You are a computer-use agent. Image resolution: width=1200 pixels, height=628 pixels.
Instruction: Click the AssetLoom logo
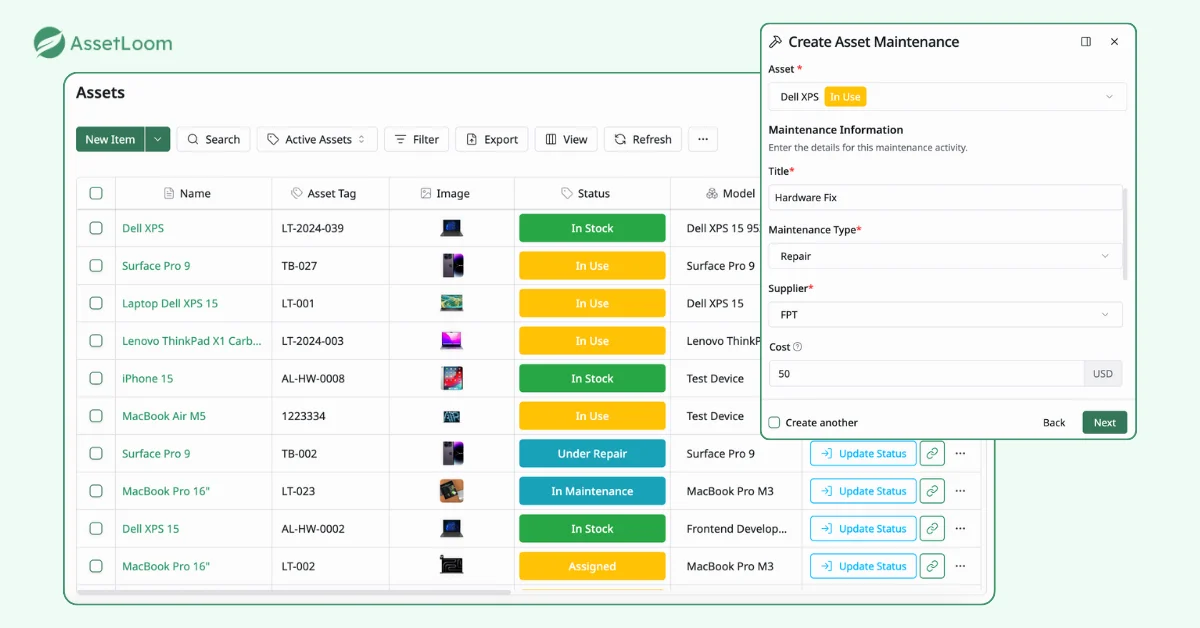click(103, 43)
